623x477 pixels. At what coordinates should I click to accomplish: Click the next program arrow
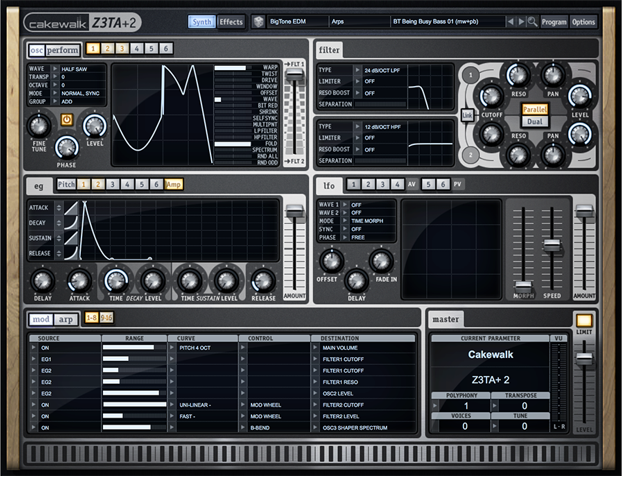pyautogui.click(x=521, y=21)
